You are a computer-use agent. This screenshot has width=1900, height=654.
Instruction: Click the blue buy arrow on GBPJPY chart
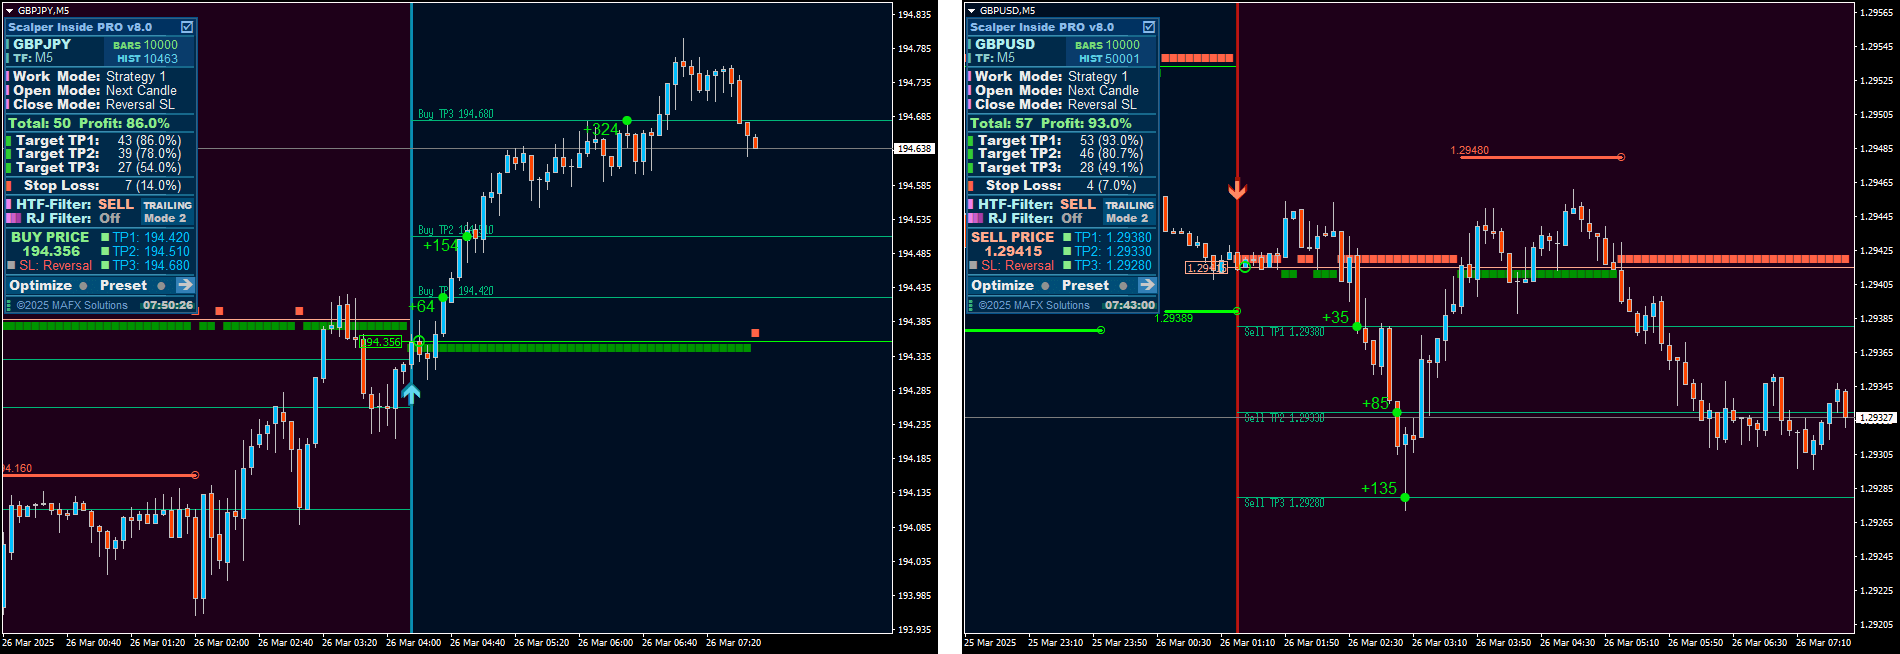pyautogui.click(x=411, y=393)
